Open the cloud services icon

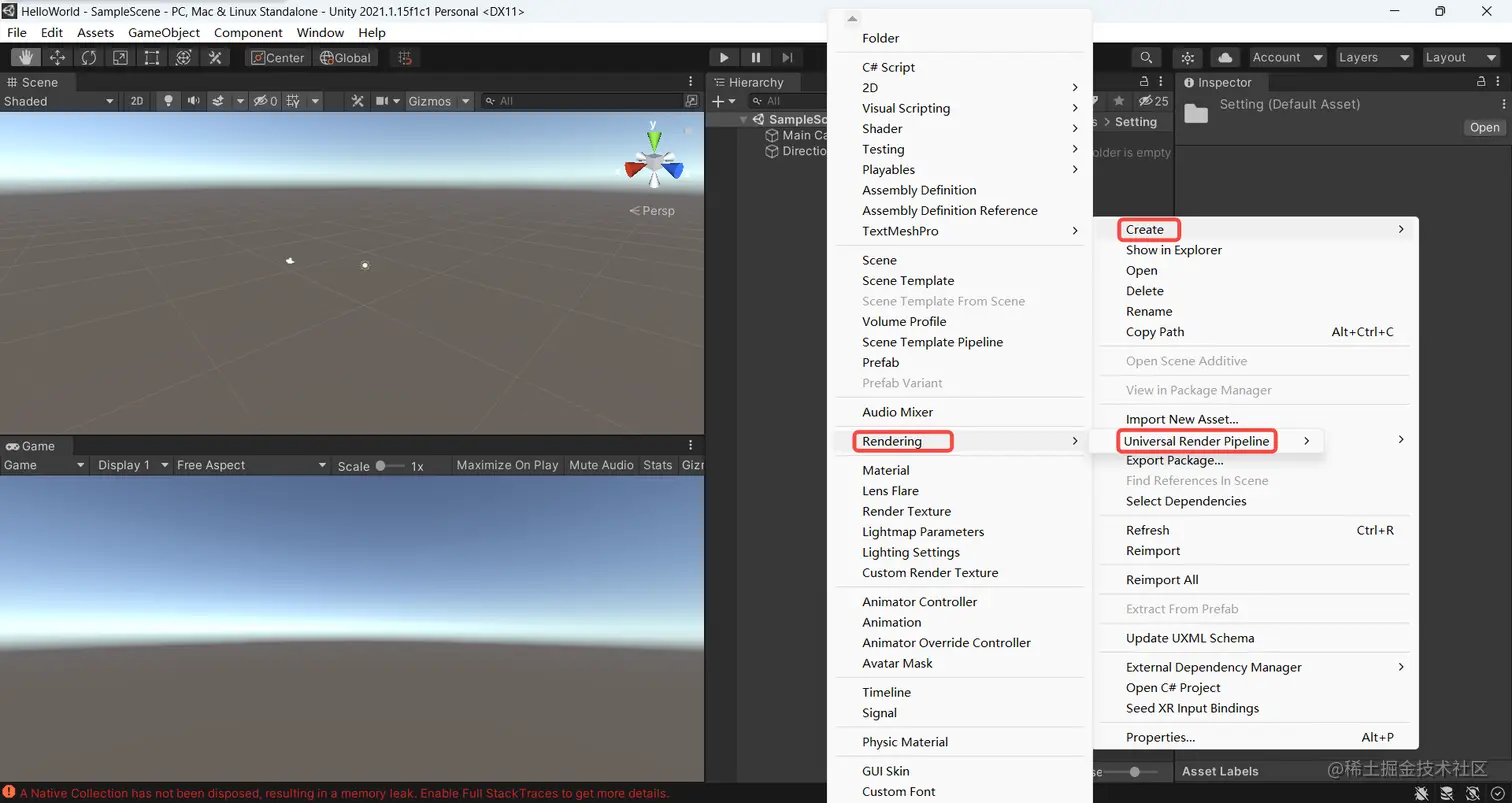(1225, 57)
